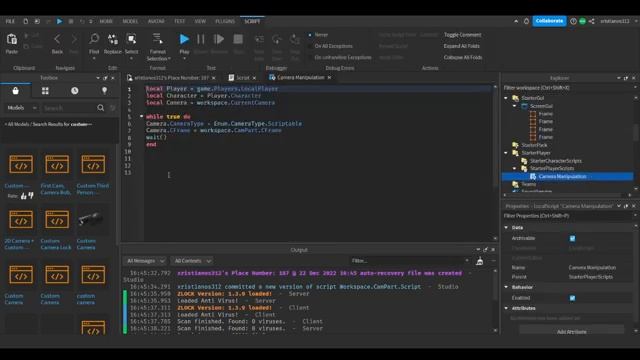Switch to the TEST ribbon tab
The width and height of the screenshot is (640, 360).
click(x=180, y=21)
